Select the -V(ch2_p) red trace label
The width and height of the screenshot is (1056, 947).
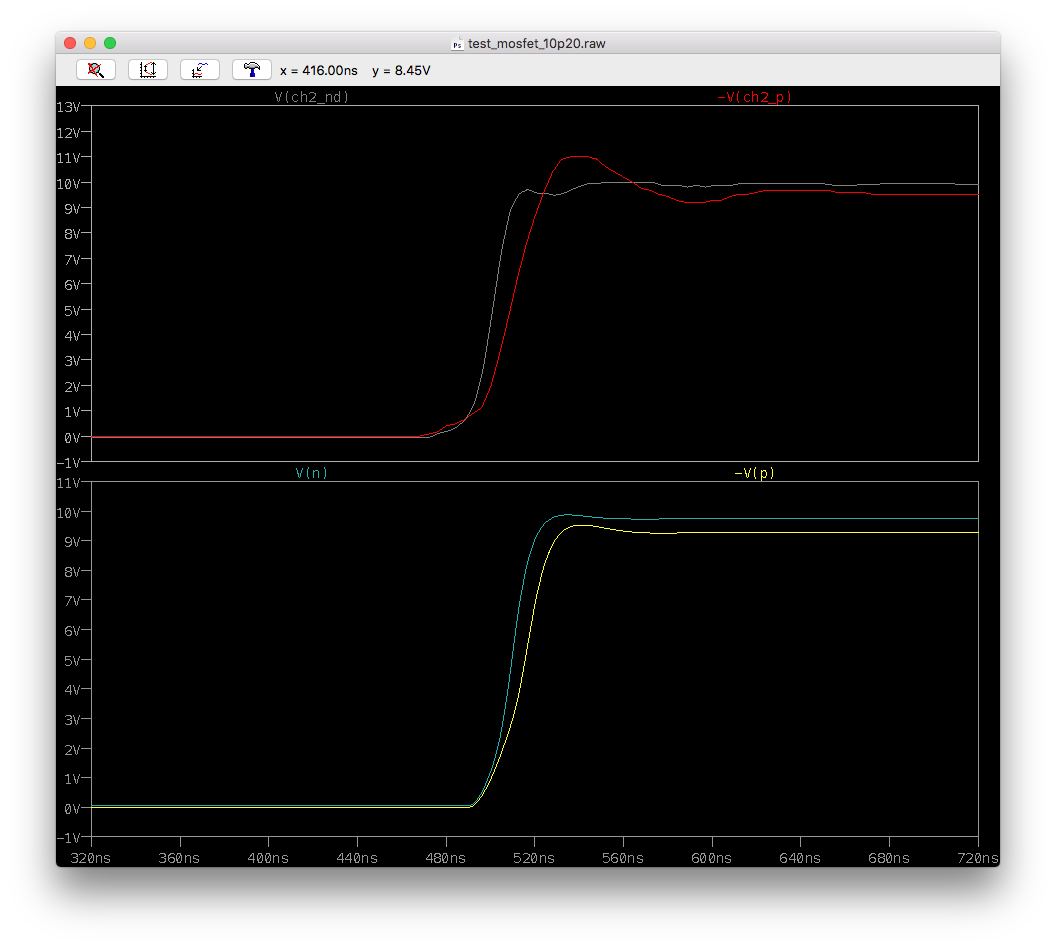754,97
